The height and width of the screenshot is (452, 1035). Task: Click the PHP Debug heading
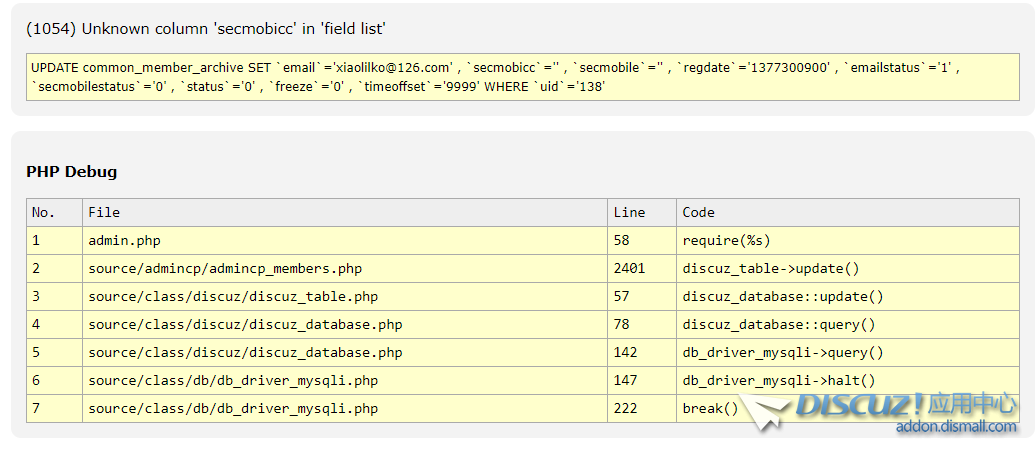71,172
